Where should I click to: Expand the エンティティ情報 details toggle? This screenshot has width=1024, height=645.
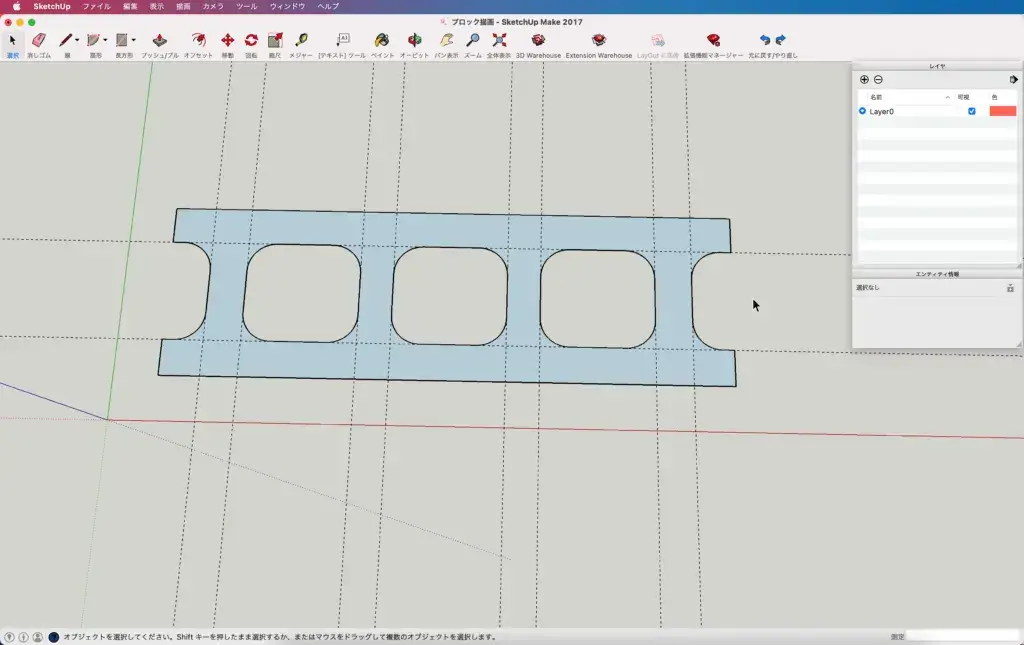point(1010,288)
